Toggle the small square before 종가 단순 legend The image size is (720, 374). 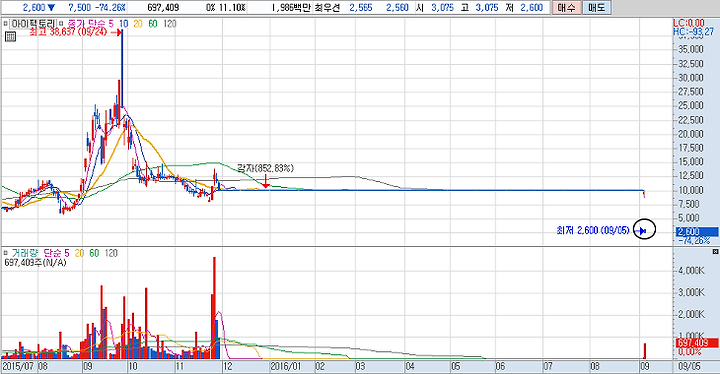click(61, 23)
